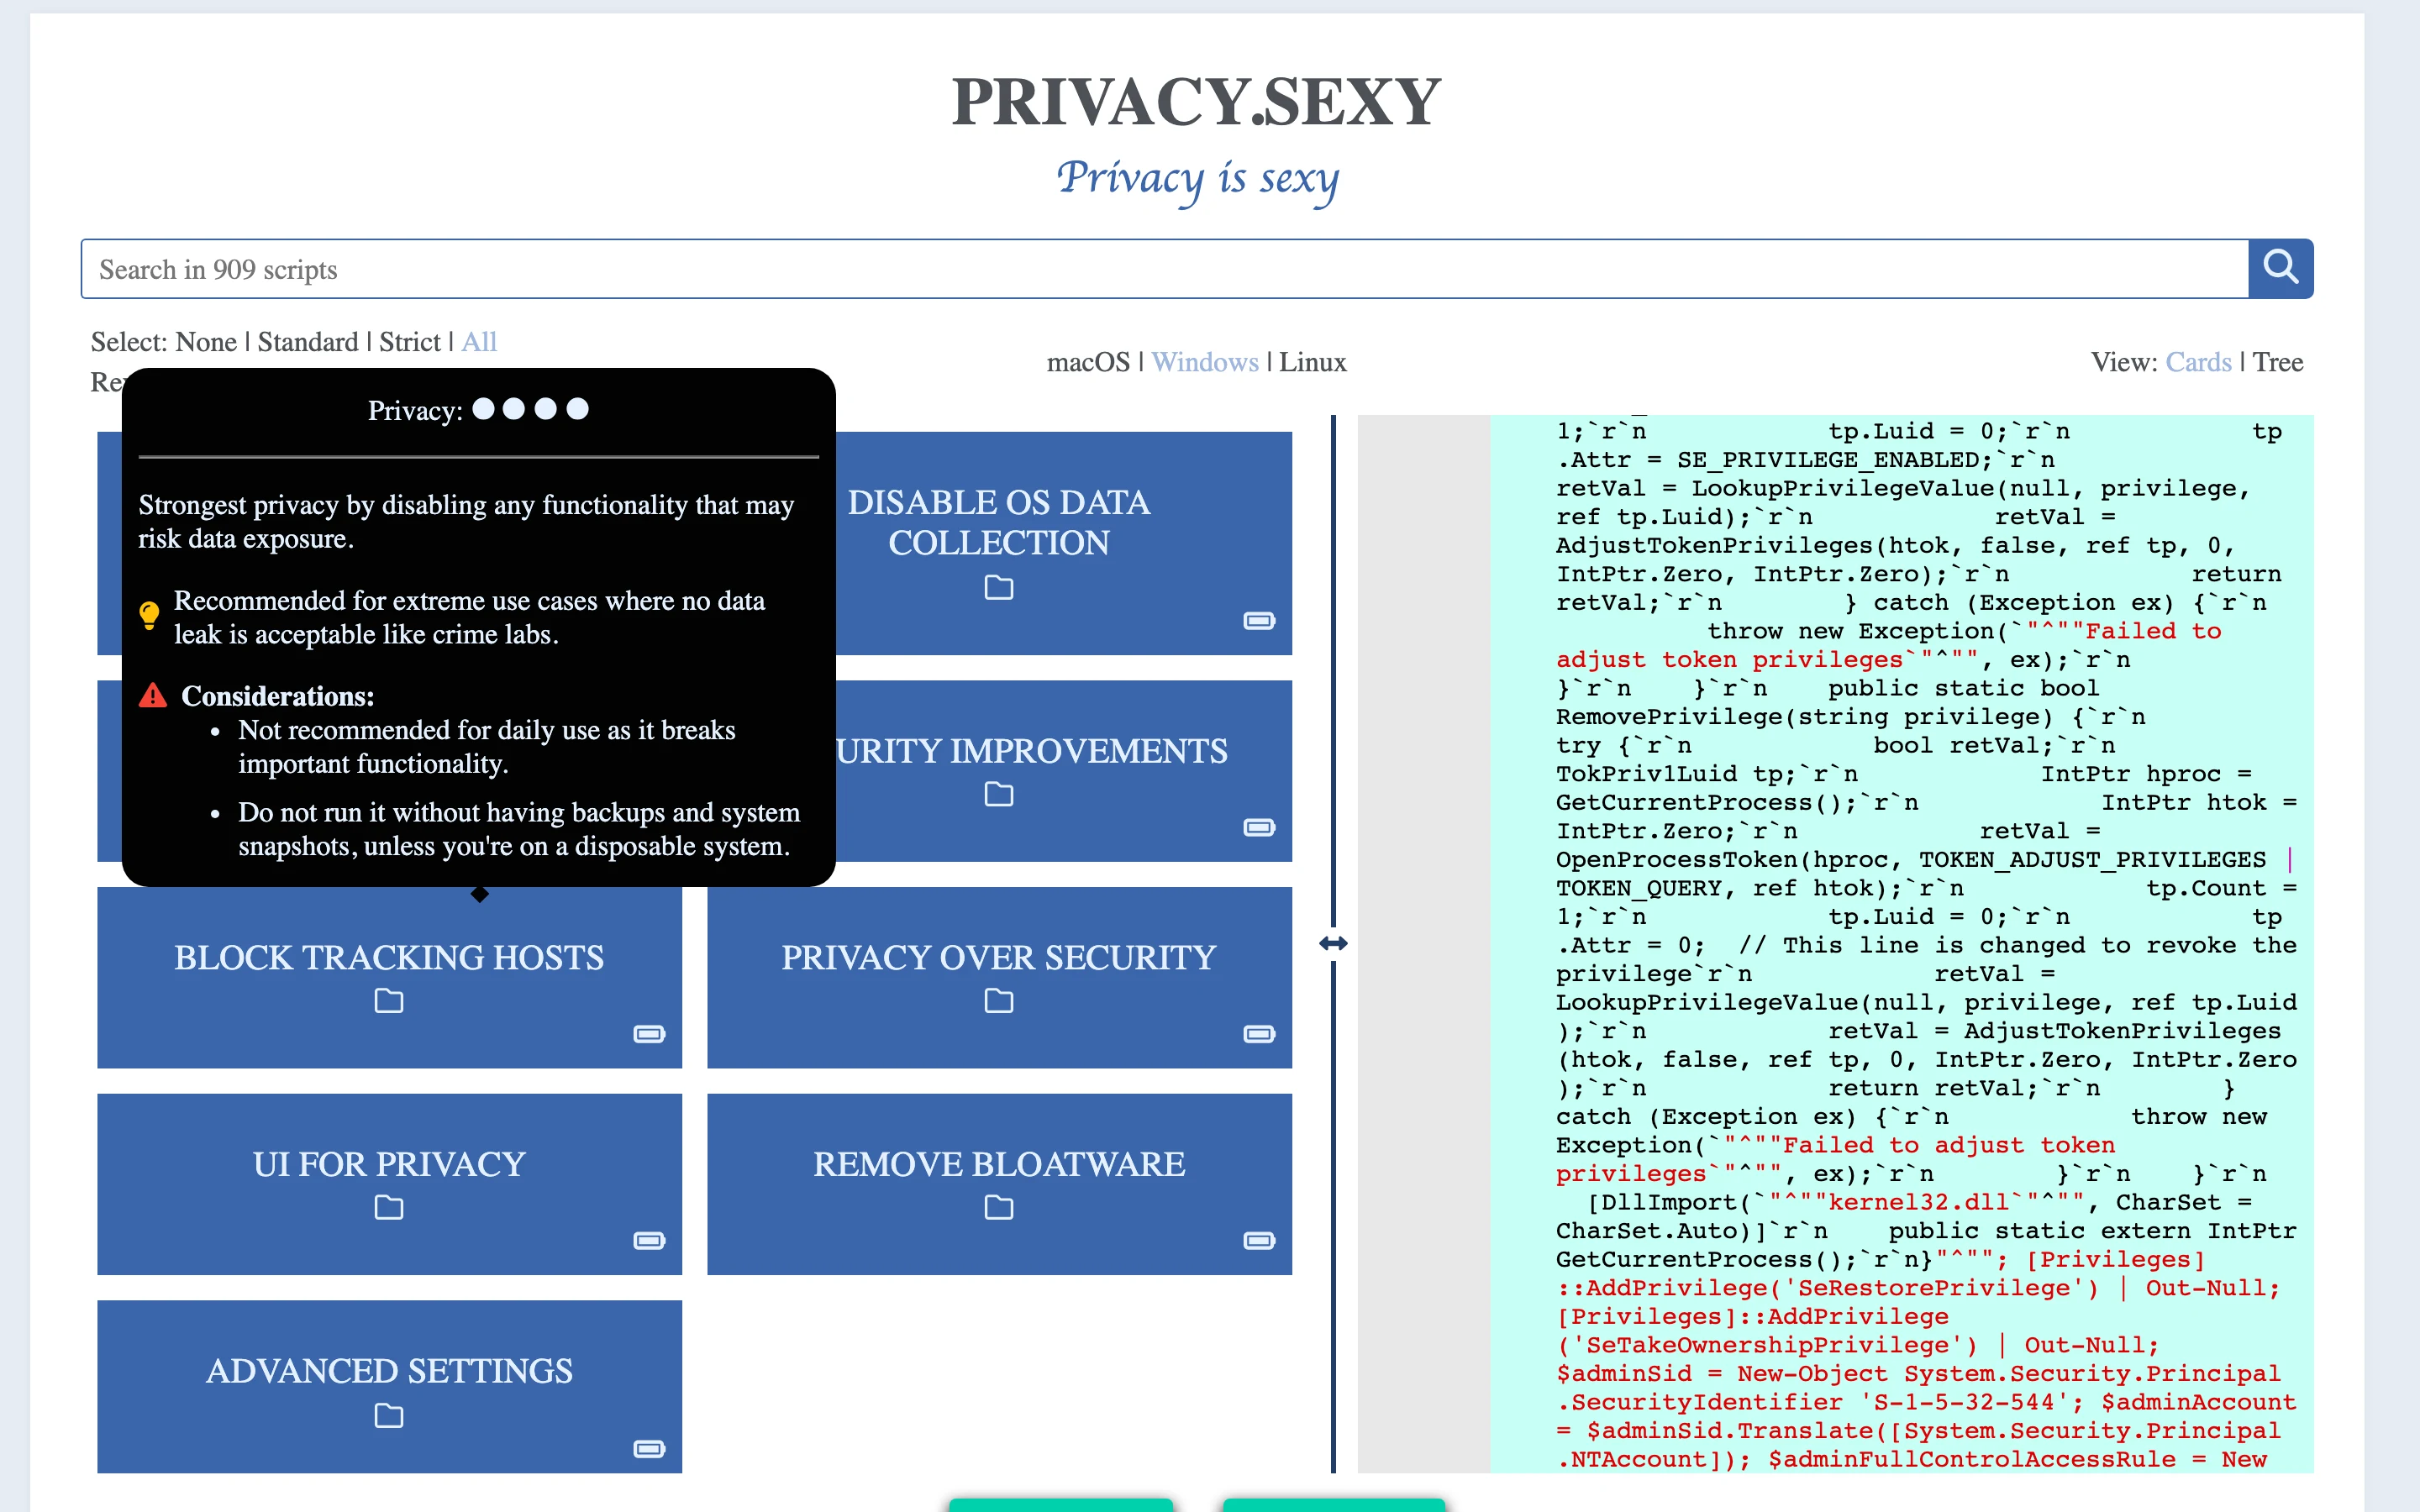Viewport: 2420px width, 1512px height.
Task: Click the search magnifier button
Action: 2280,268
